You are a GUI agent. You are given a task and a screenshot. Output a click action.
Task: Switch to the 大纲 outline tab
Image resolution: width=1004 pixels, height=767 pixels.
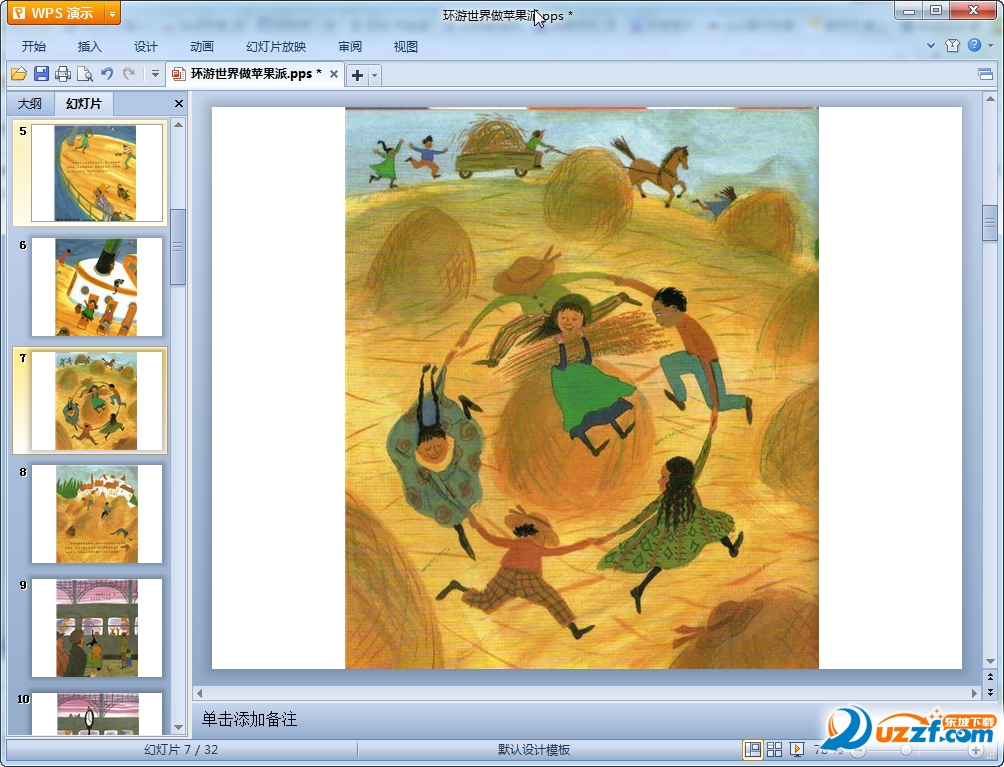[29, 104]
